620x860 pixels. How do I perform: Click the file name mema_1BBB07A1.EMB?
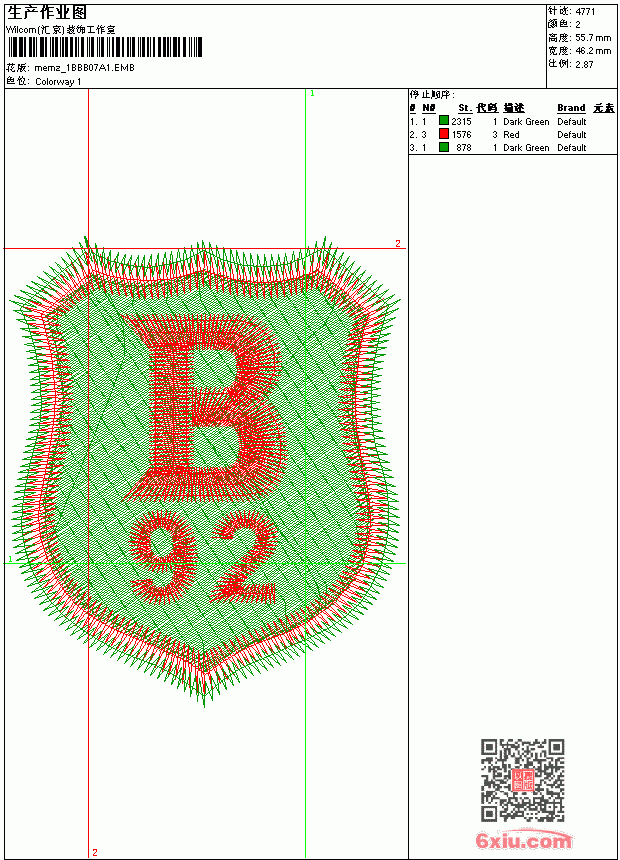[x=84, y=68]
